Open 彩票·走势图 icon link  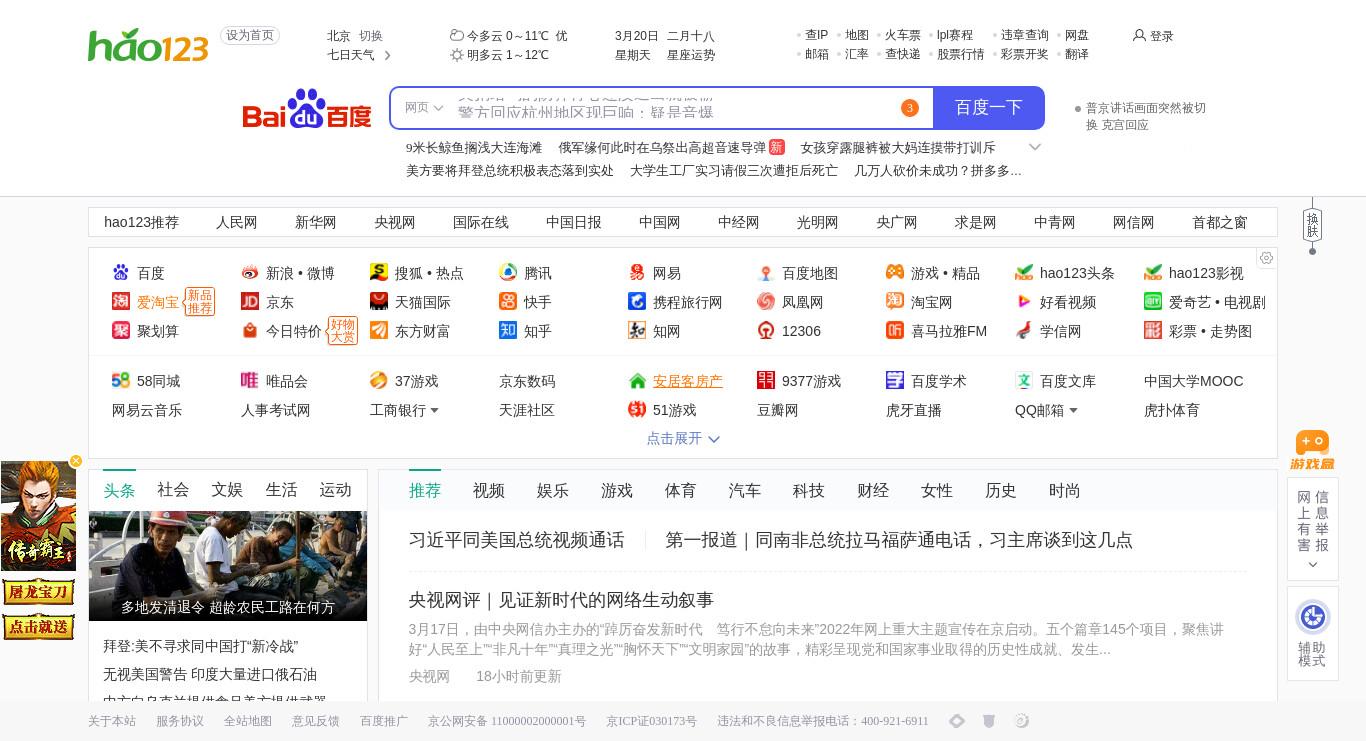coord(1153,331)
